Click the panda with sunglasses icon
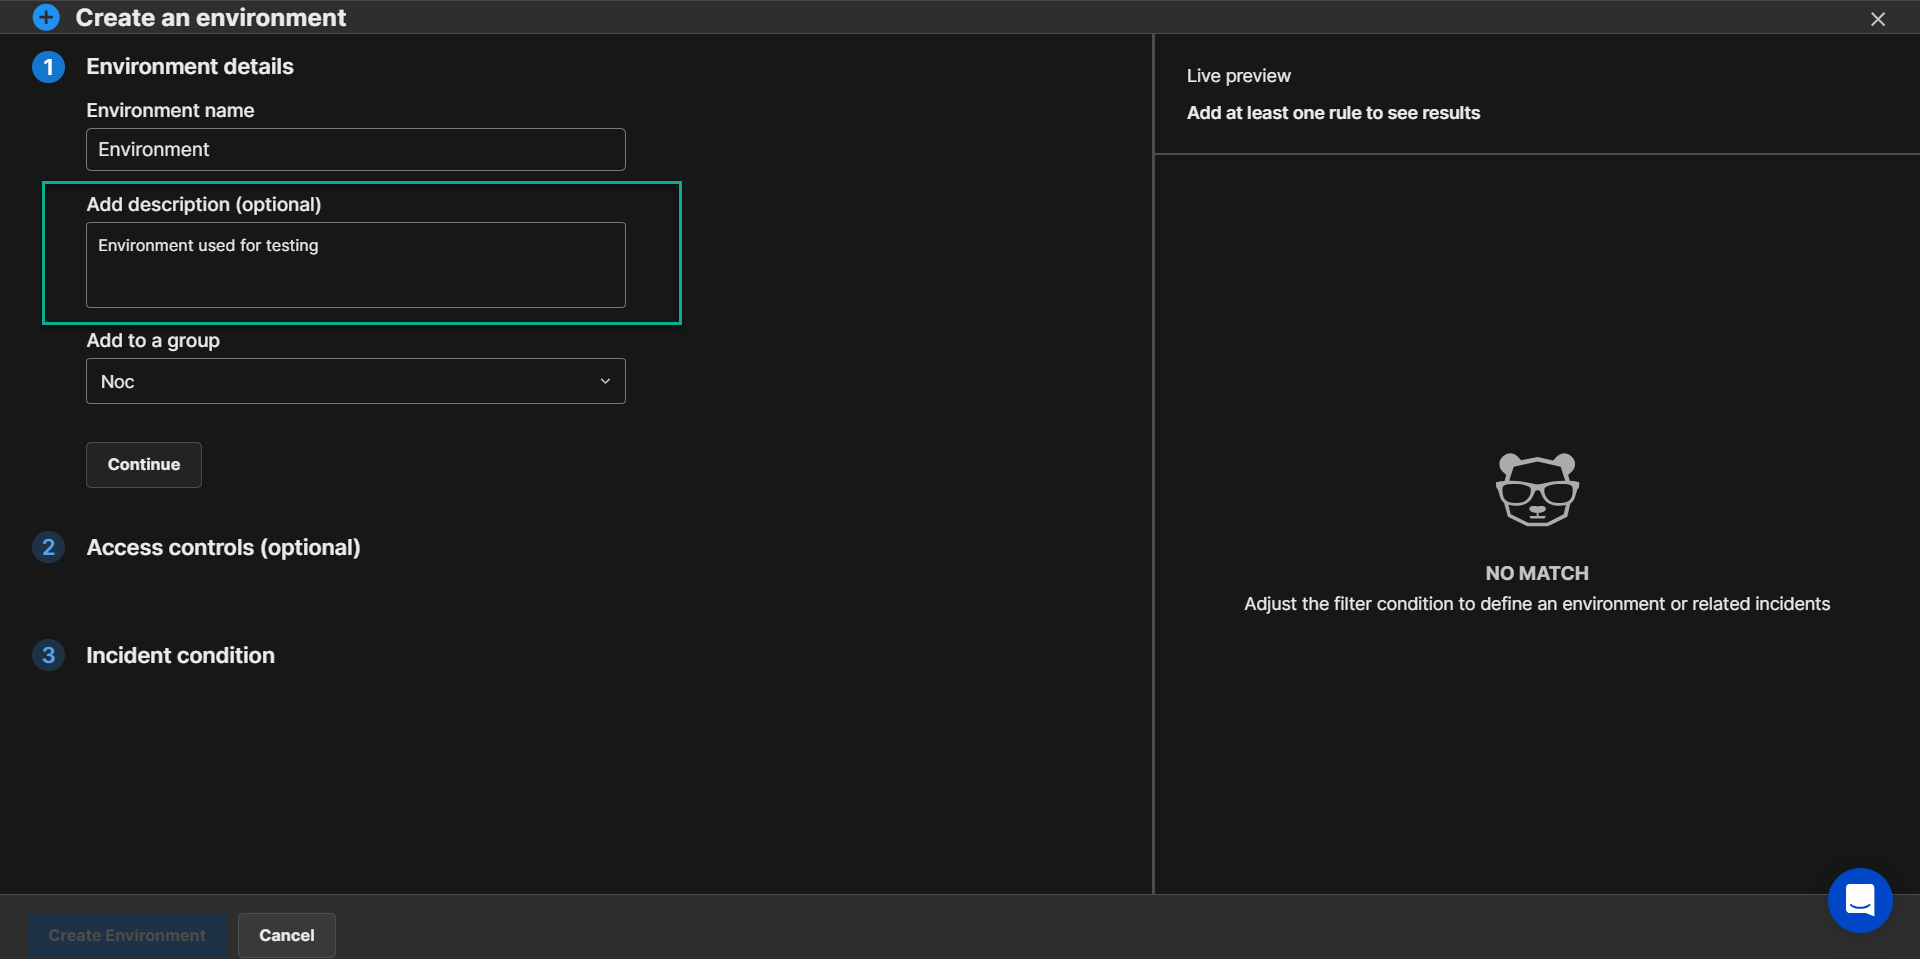The image size is (1920, 959). [1536, 489]
